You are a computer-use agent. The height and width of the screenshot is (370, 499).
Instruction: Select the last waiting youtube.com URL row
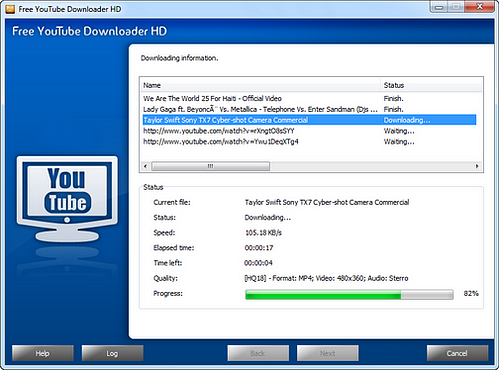(309, 142)
